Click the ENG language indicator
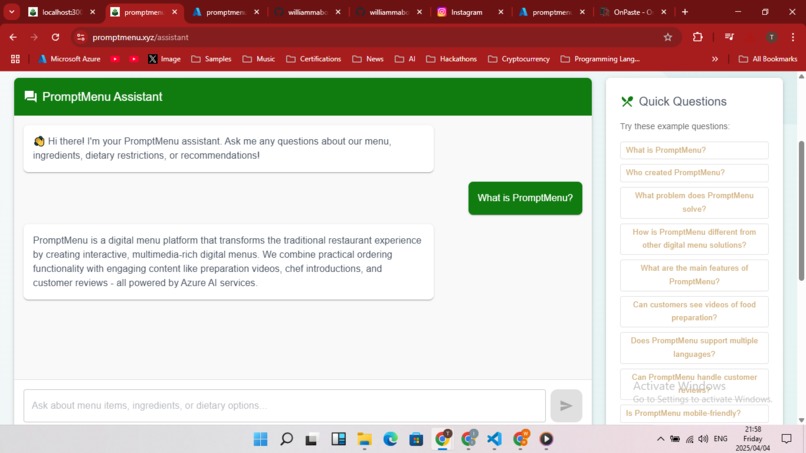 (x=721, y=439)
